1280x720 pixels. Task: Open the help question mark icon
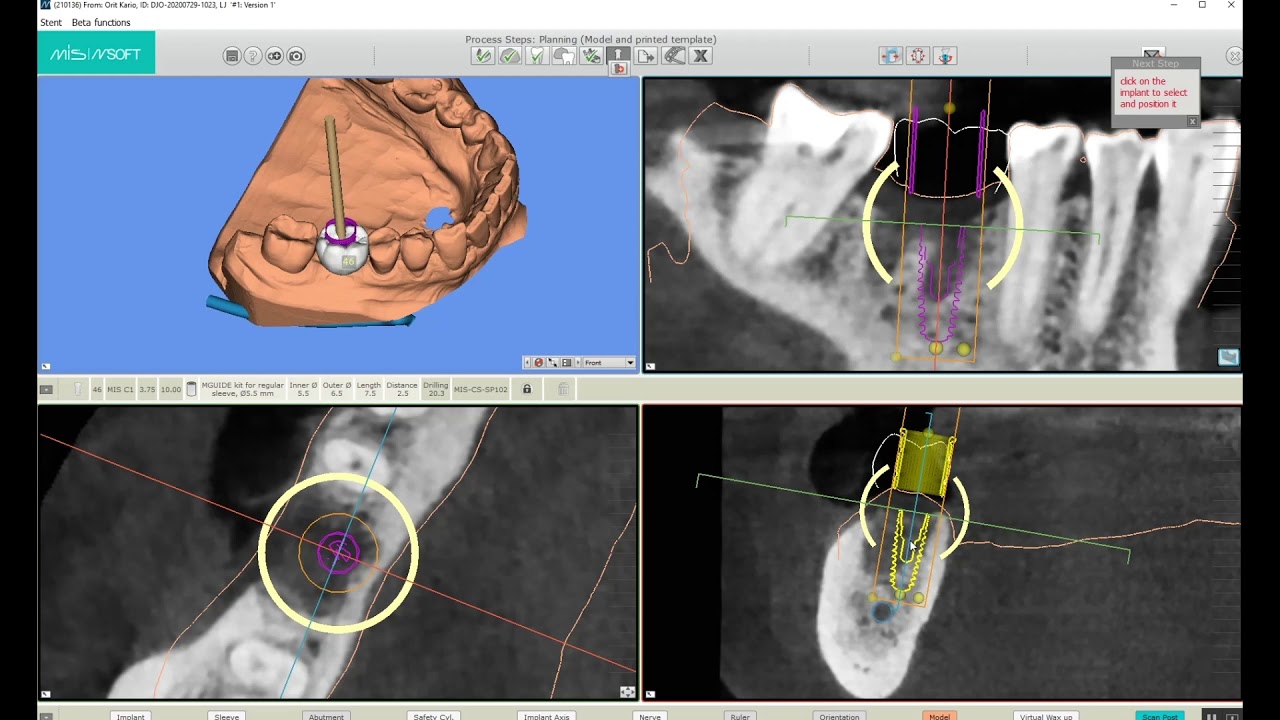253,56
